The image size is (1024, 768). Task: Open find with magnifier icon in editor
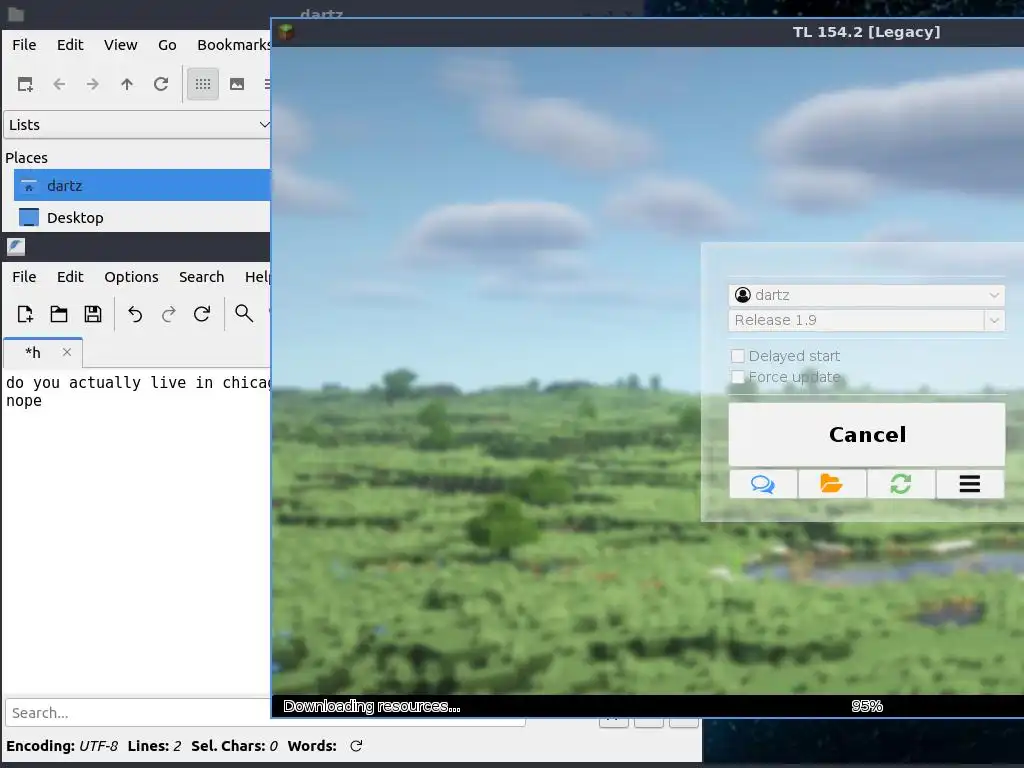244,314
